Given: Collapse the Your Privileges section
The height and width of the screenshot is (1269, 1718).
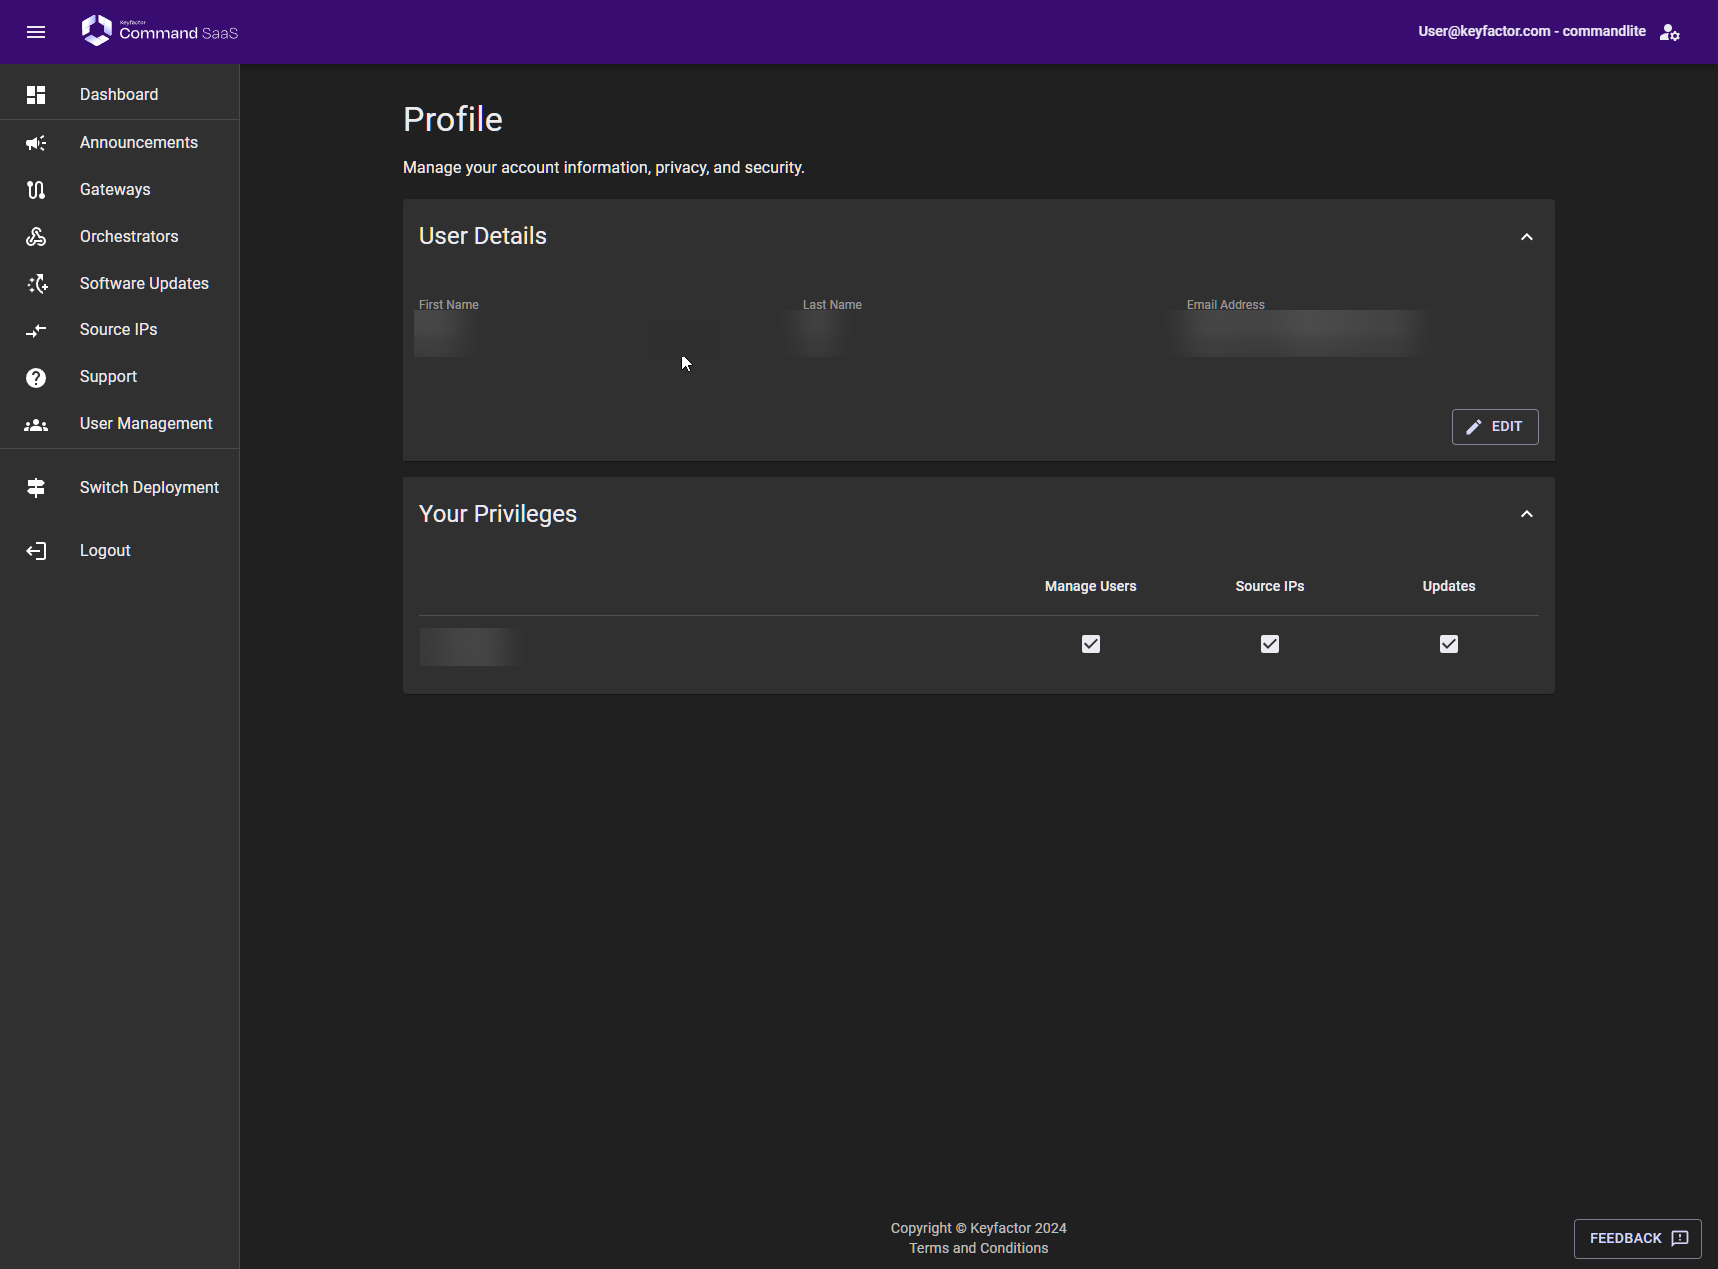Looking at the screenshot, I should [x=1526, y=514].
